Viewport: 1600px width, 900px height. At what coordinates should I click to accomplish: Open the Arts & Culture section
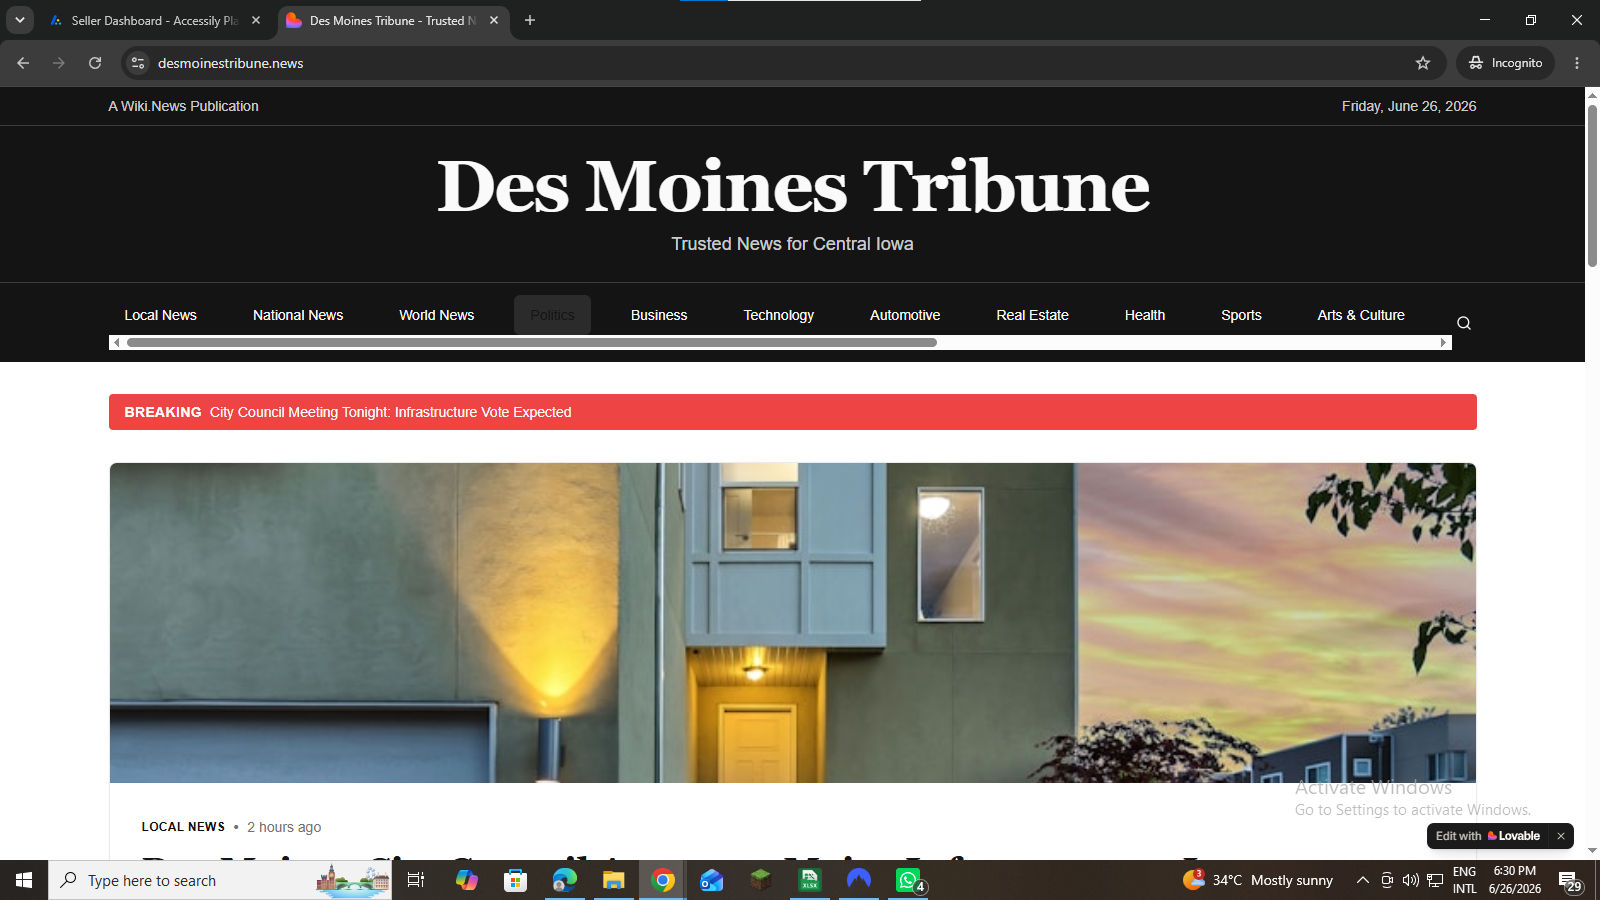(x=1361, y=315)
